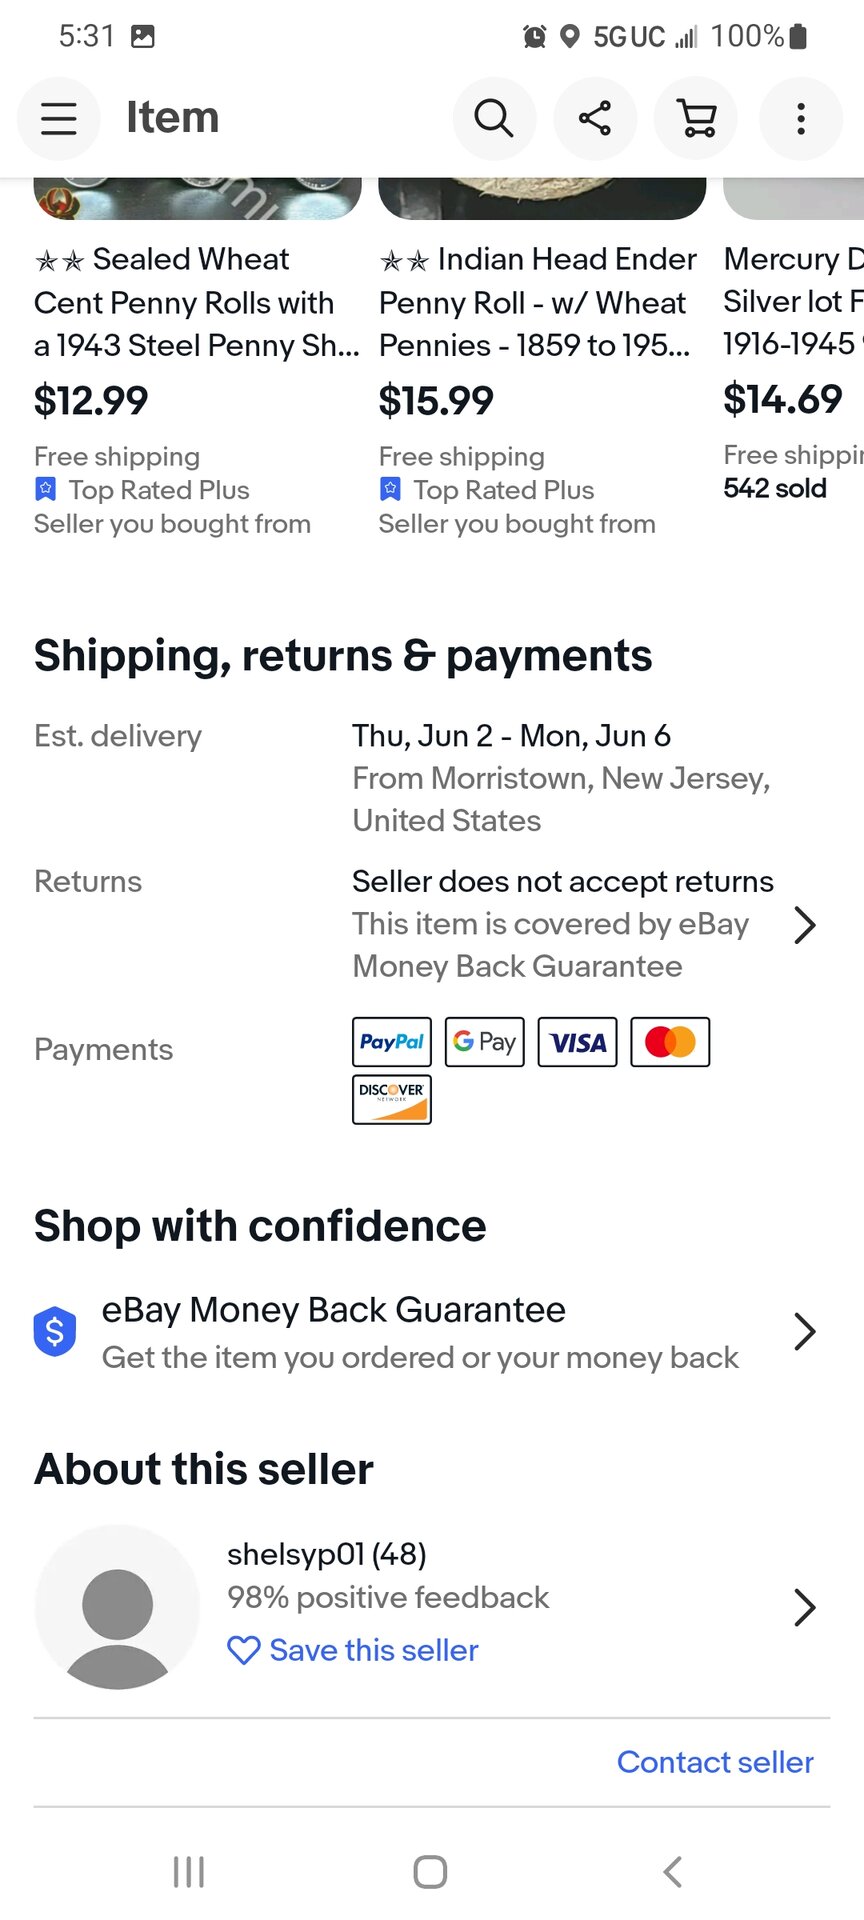Image resolution: width=864 pixels, height=1920 pixels.
Task: Tap the PayPal payment logo
Action: coord(392,1042)
